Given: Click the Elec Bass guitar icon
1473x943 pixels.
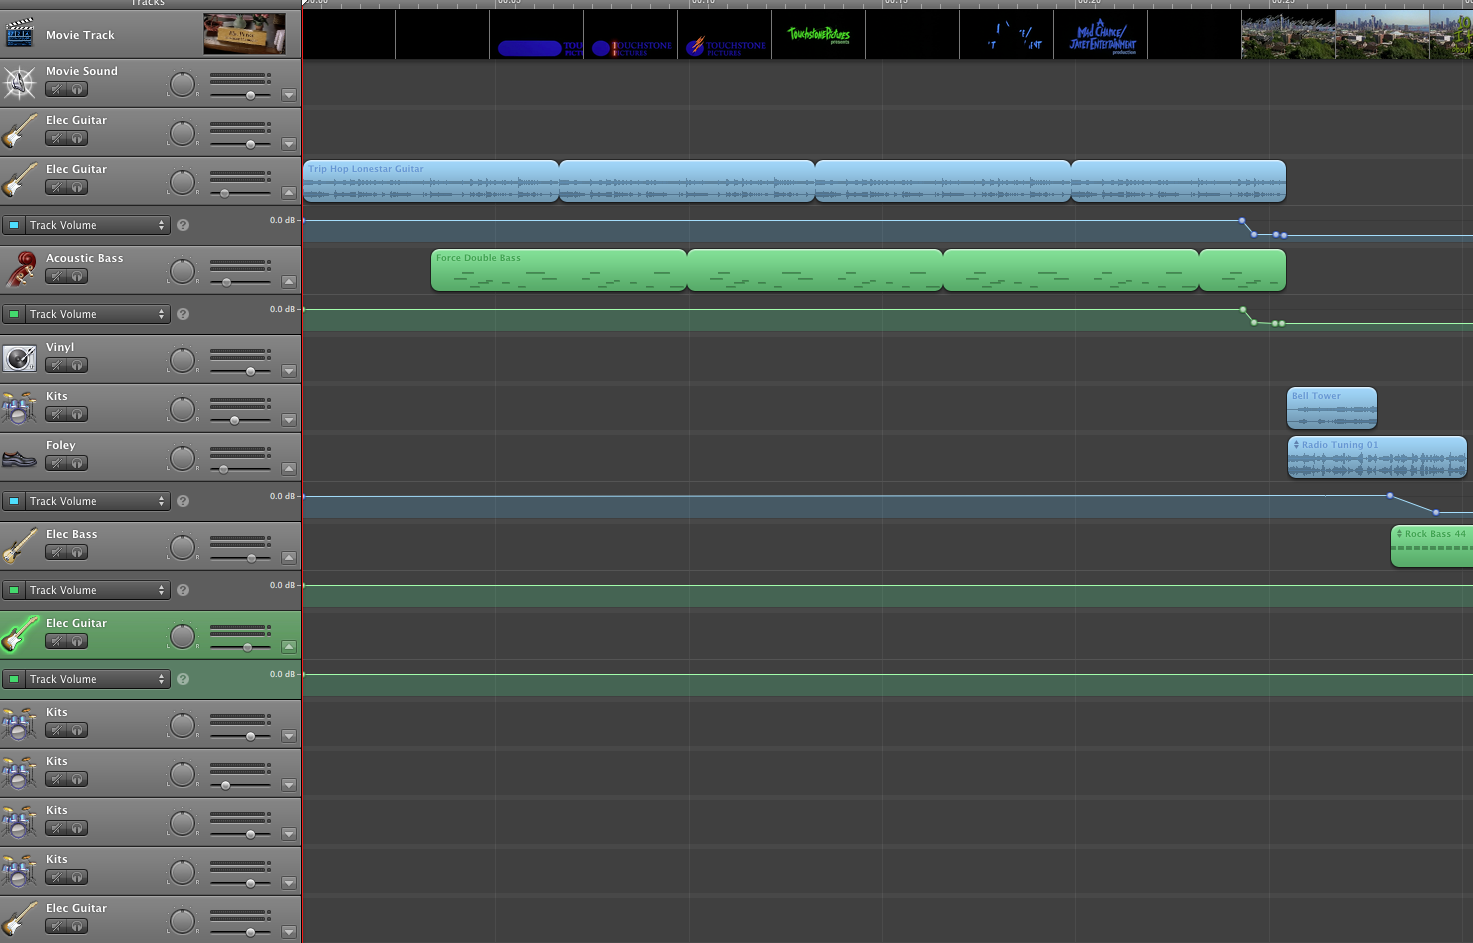Looking at the screenshot, I should (20, 545).
